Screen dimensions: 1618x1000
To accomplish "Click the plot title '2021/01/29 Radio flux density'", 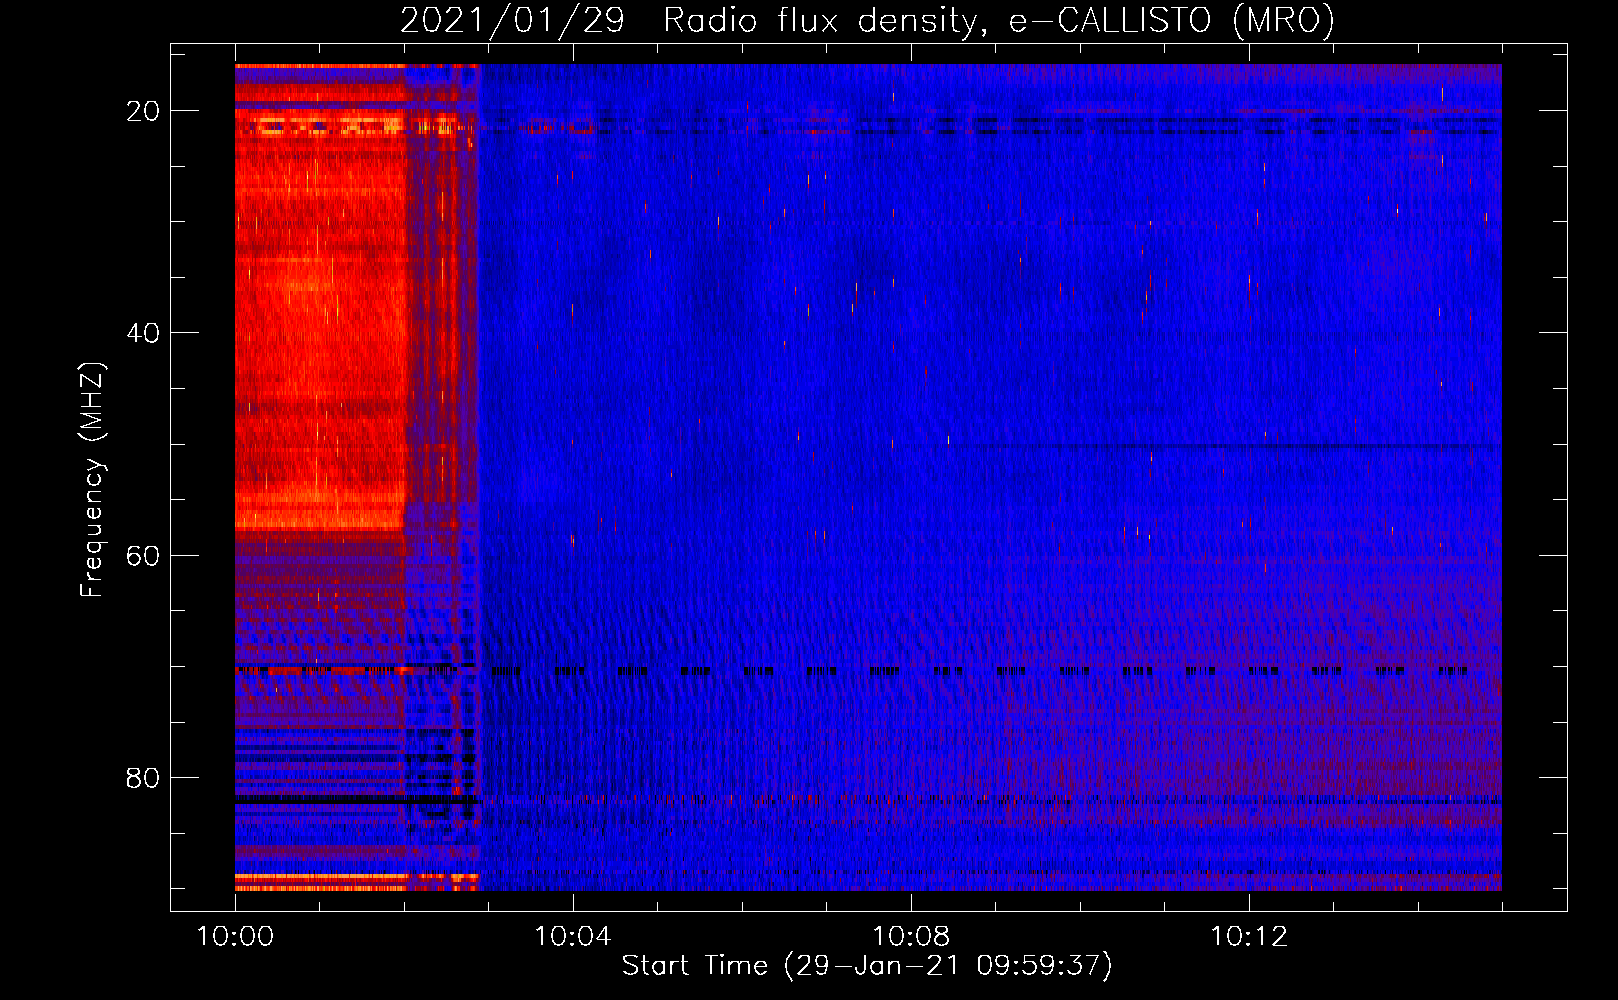I will point(867,21).
